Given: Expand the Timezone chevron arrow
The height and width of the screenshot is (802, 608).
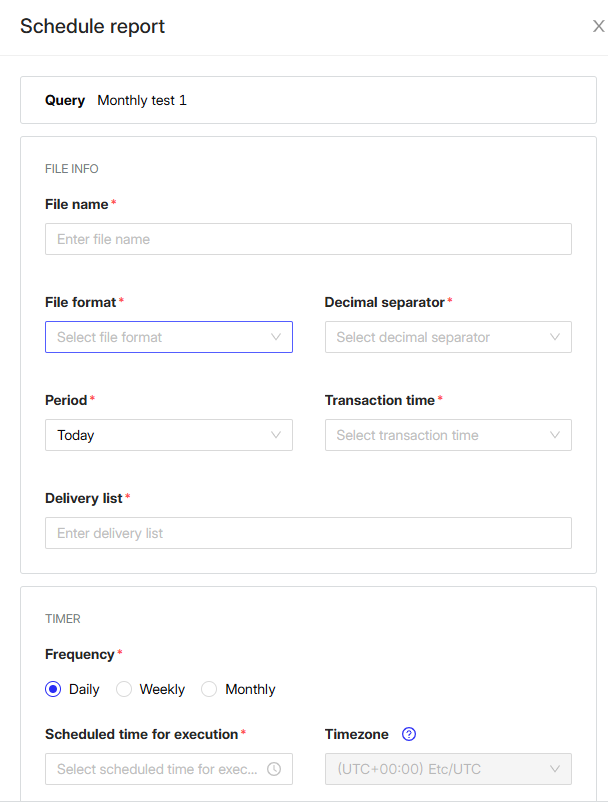Looking at the screenshot, I should (555, 769).
